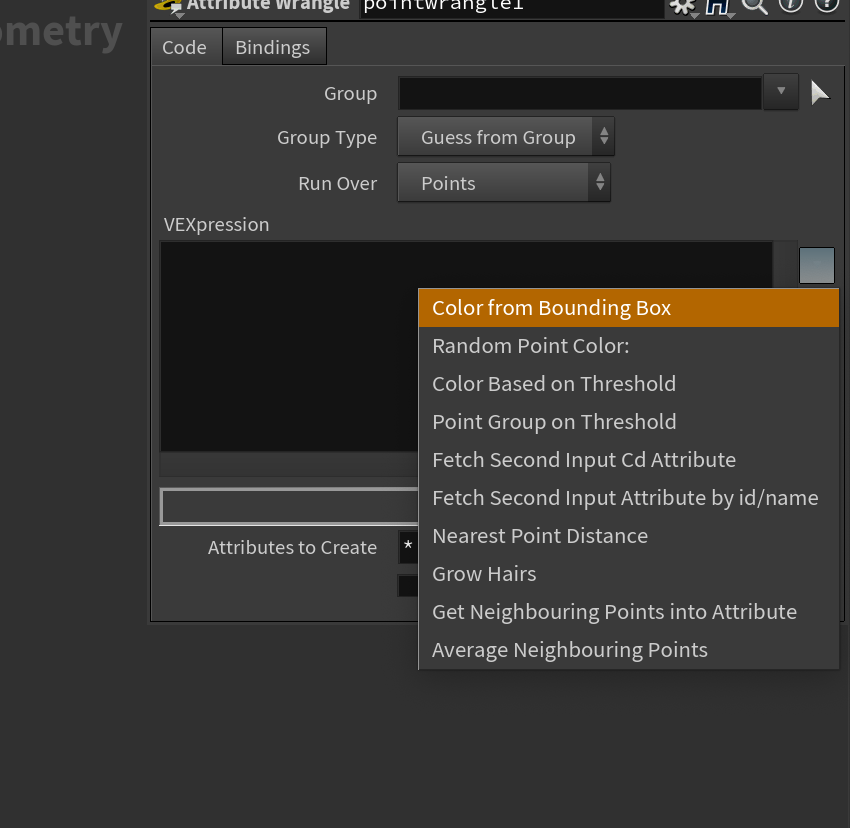The width and height of the screenshot is (850, 828).
Task: Click the Houdini H takeover icon
Action: 718,7
